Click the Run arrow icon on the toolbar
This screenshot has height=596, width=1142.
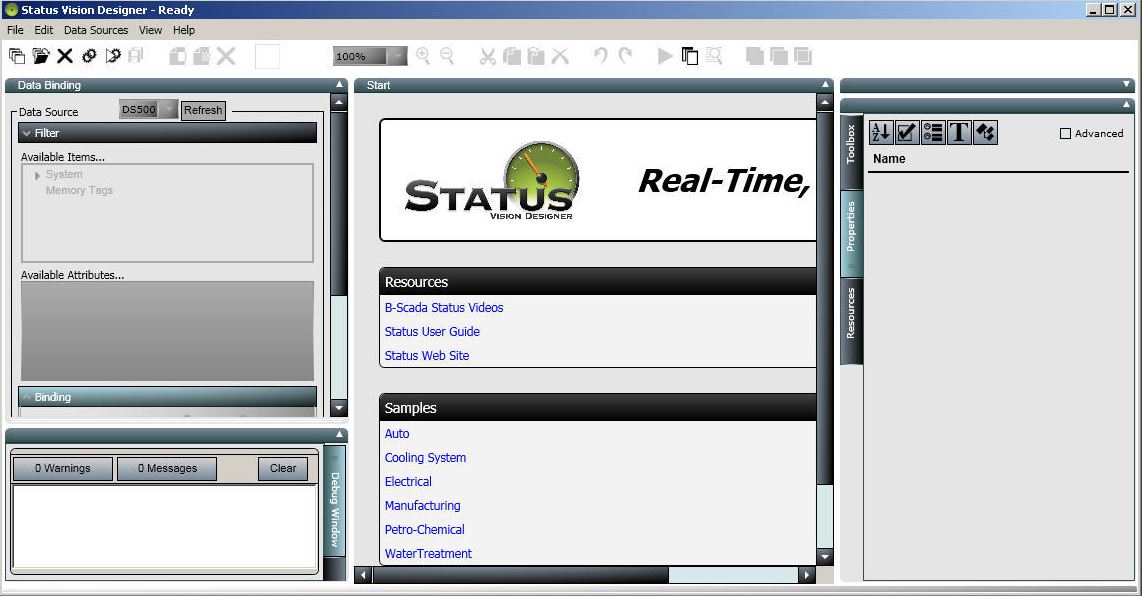click(x=664, y=56)
